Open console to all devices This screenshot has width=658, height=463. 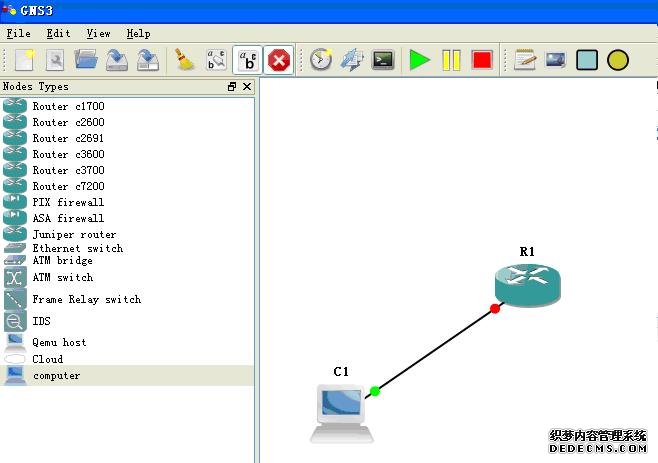(383, 60)
